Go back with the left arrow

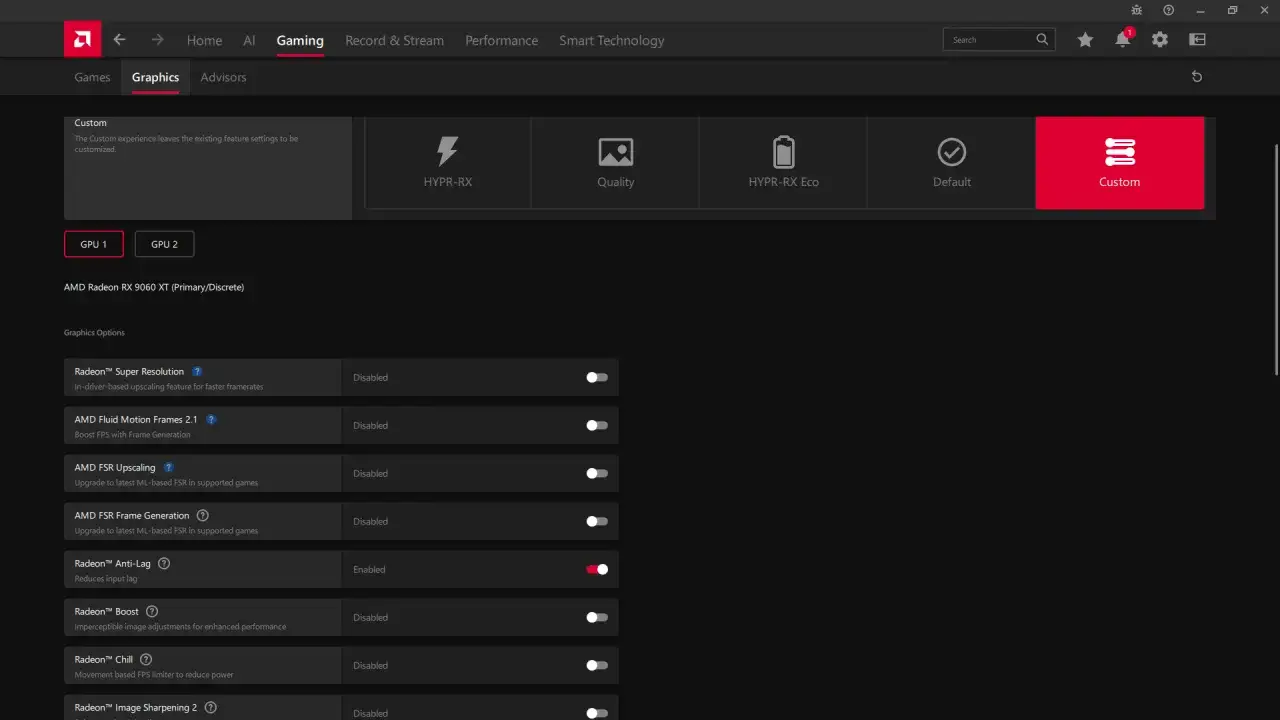coord(120,40)
